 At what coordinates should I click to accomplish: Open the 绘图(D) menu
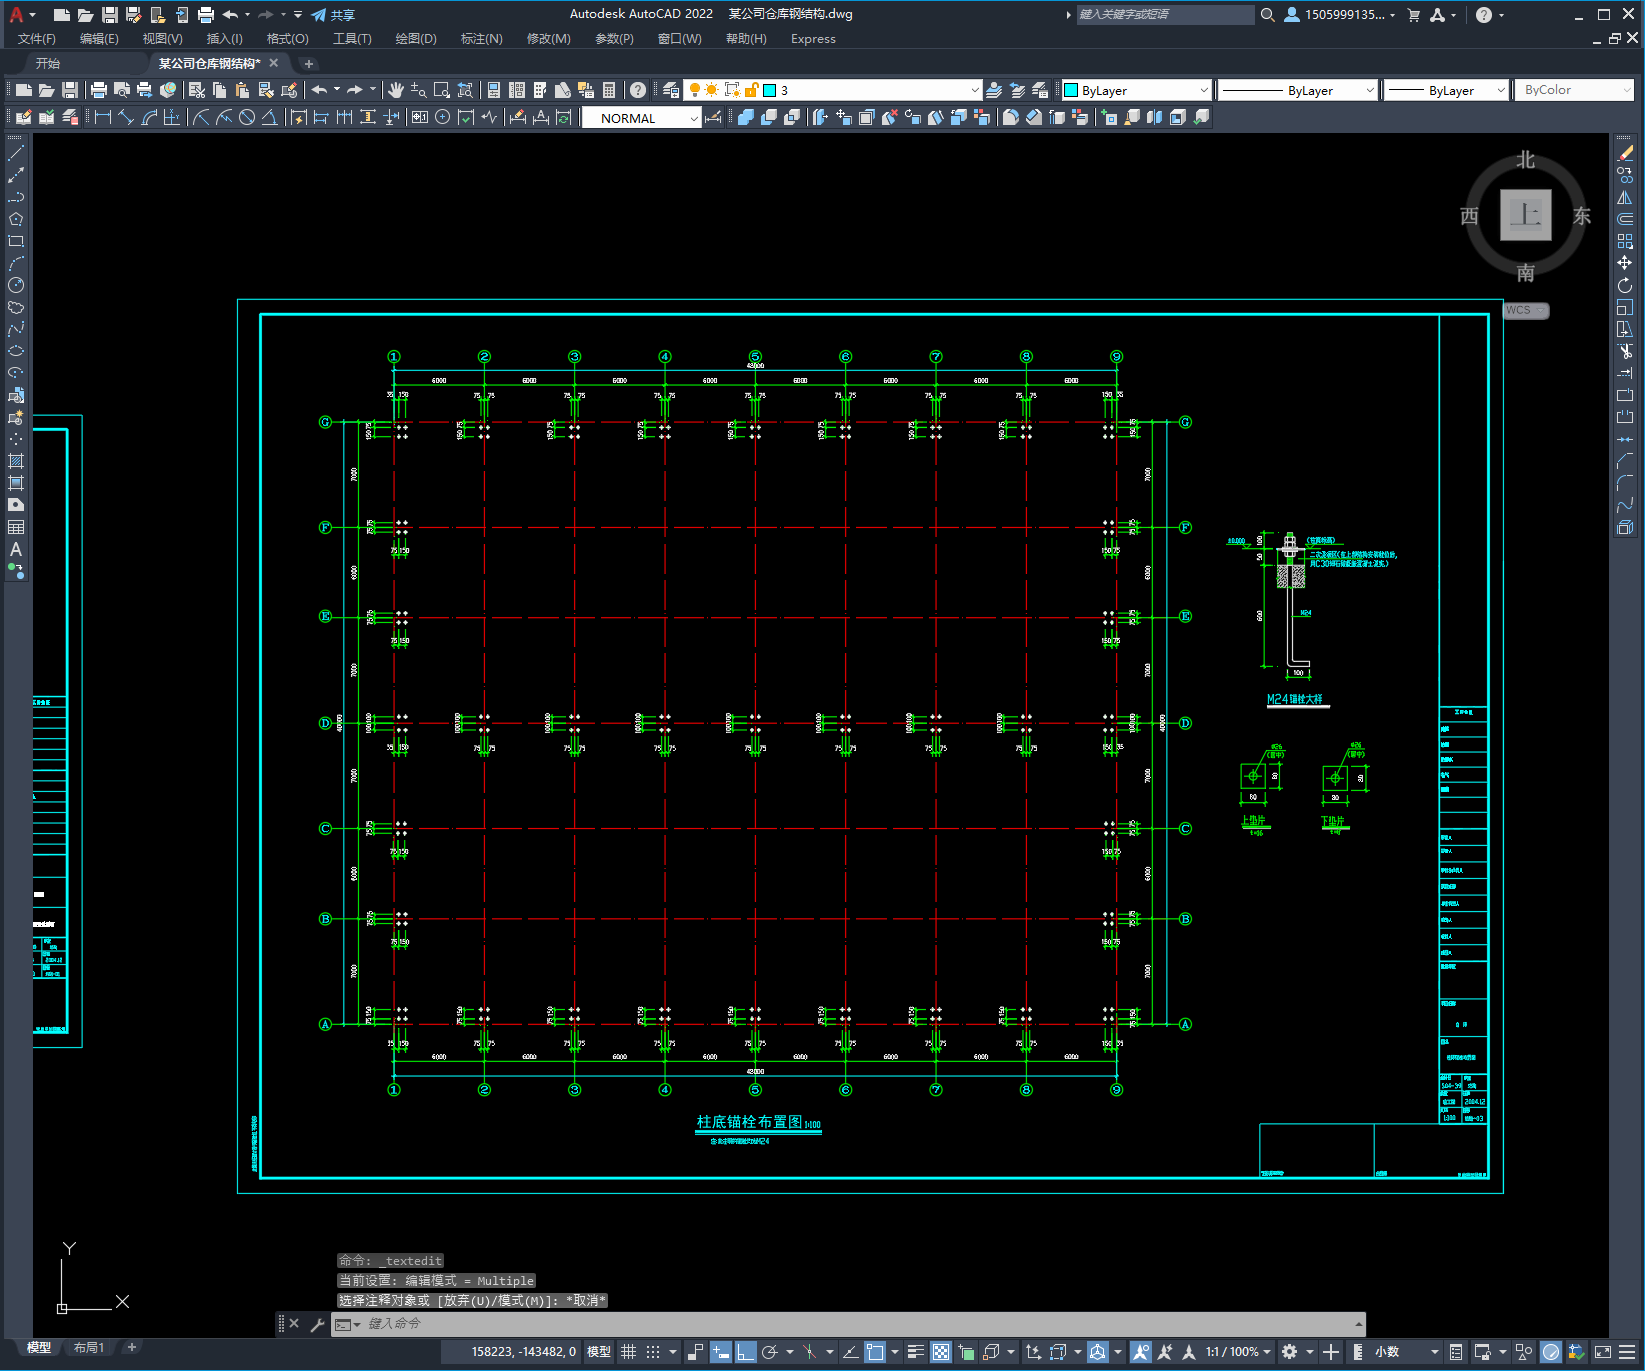416,39
